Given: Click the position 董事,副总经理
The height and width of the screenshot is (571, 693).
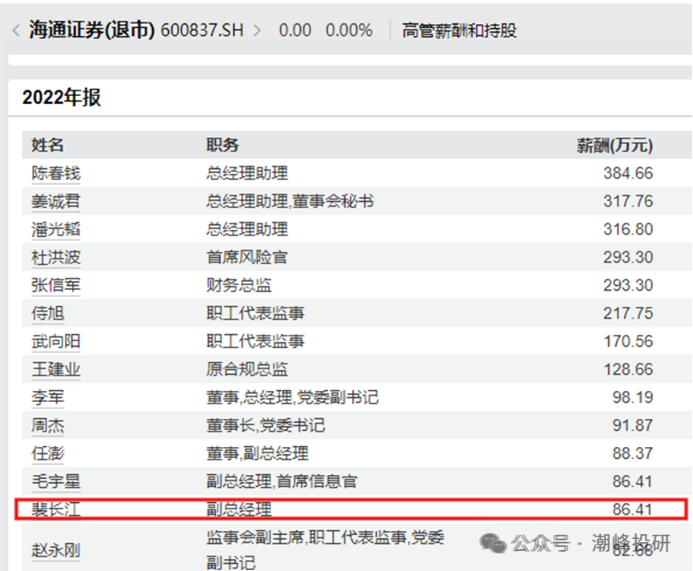Looking at the screenshot, I should coord(257,453).
